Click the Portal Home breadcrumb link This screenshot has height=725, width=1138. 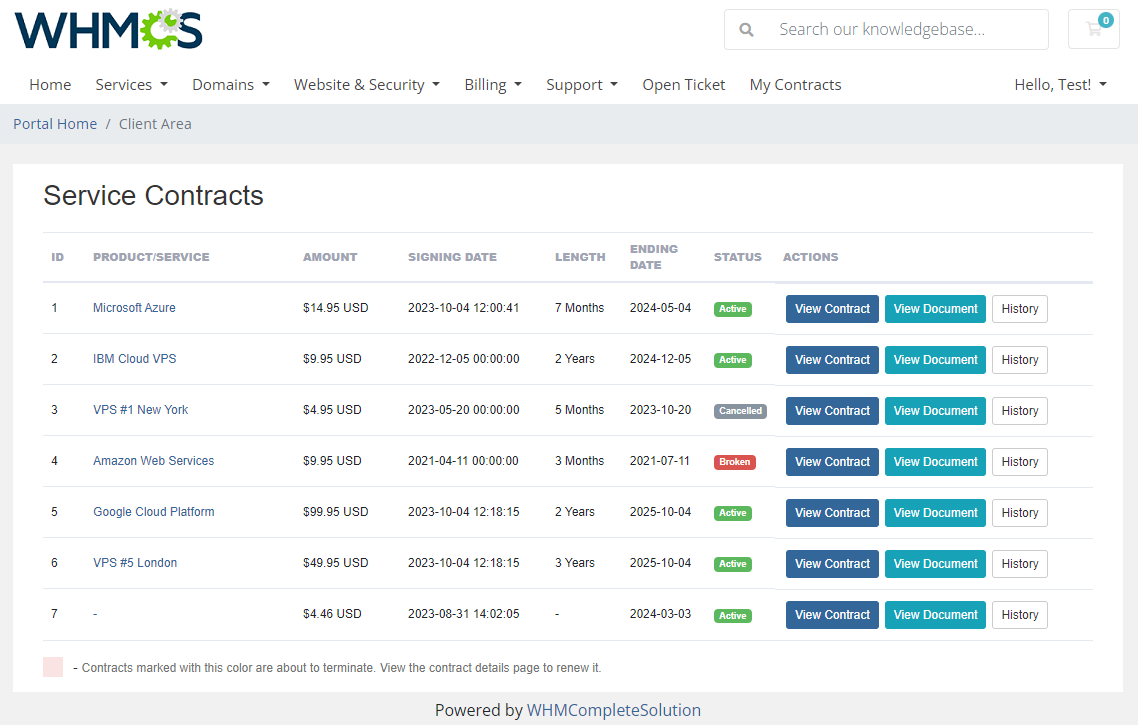click(55, 124)
